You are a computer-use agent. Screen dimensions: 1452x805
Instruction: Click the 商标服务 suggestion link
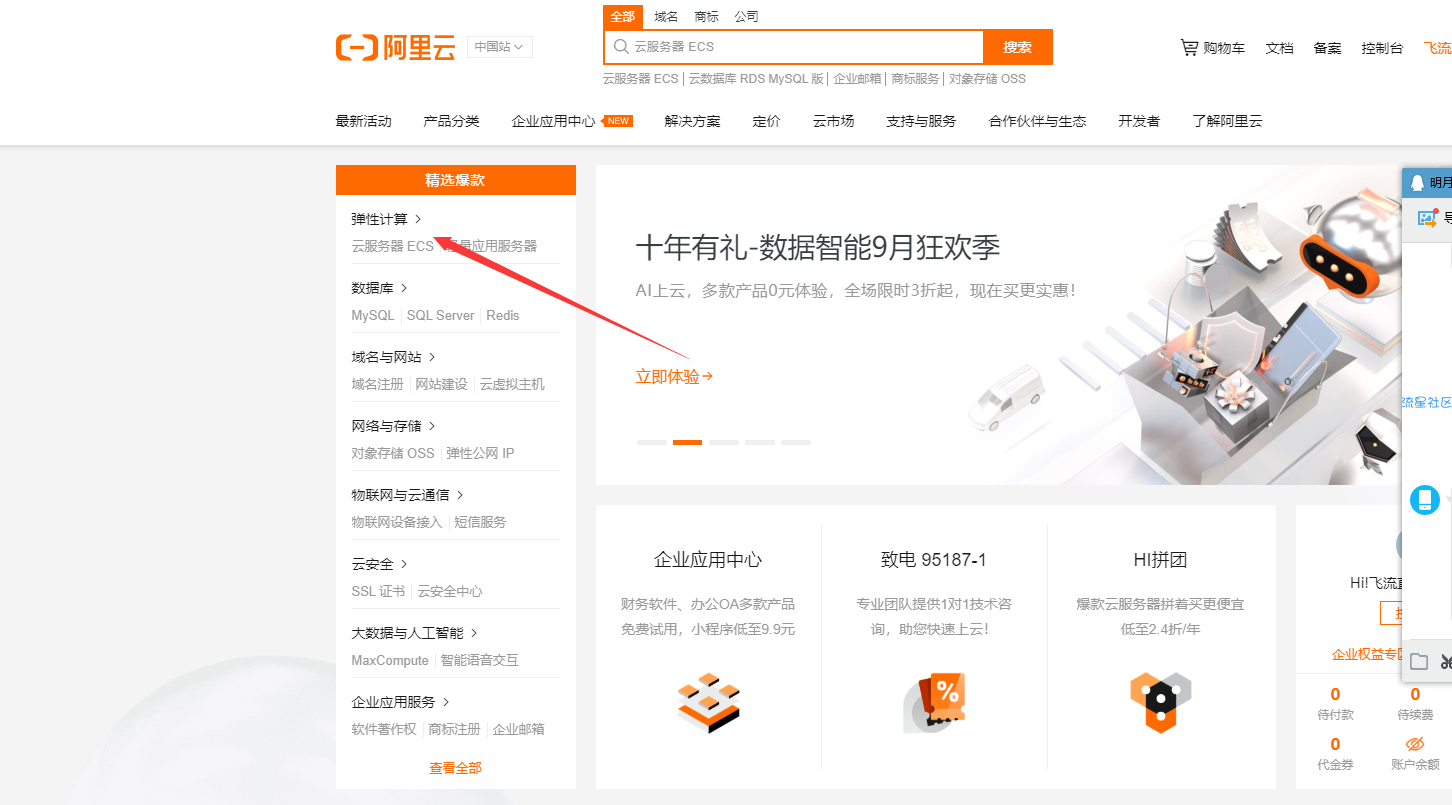[x=915, y=79]
